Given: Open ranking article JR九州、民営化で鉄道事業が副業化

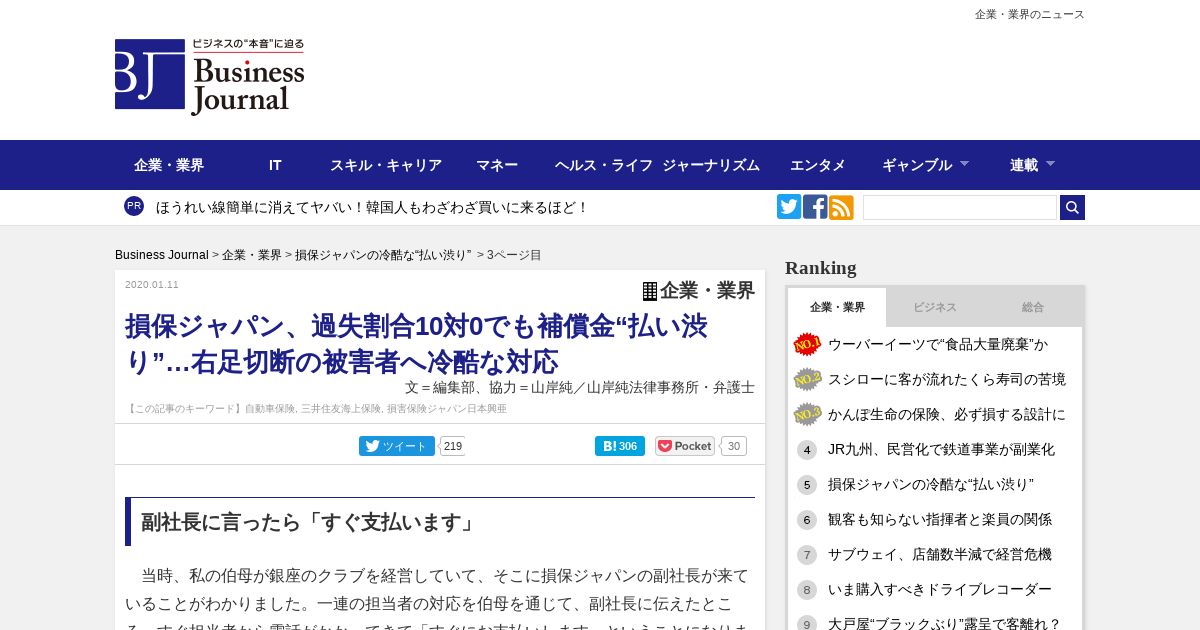Looking at the screenshot, I should click(941, 450).
